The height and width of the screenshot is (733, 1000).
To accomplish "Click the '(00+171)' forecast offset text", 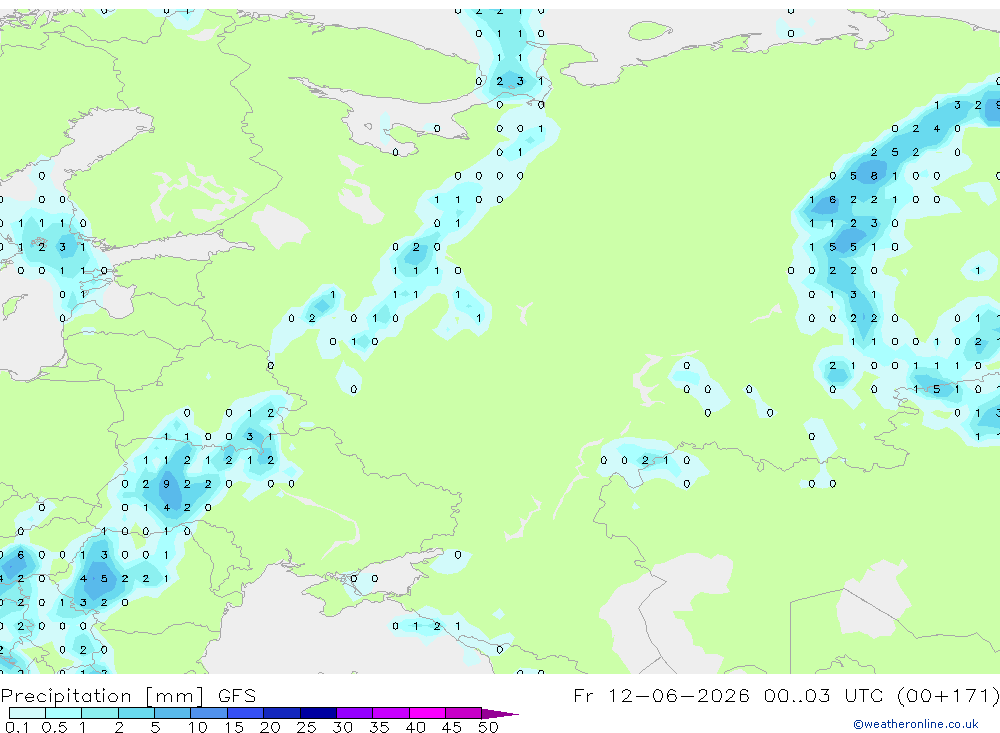I will [948, 695].
